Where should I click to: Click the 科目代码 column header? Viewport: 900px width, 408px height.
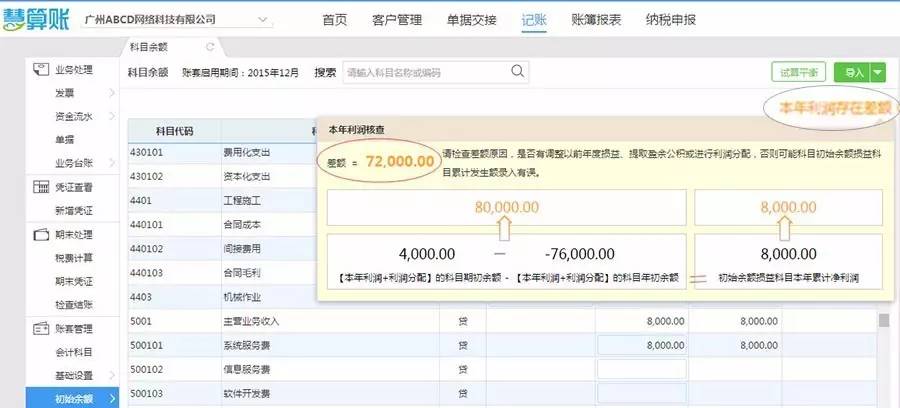click(174, 131)
